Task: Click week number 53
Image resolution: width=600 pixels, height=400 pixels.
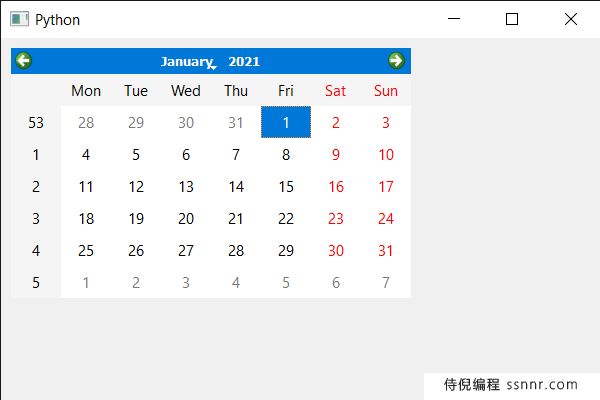Action: pos(36,122)
